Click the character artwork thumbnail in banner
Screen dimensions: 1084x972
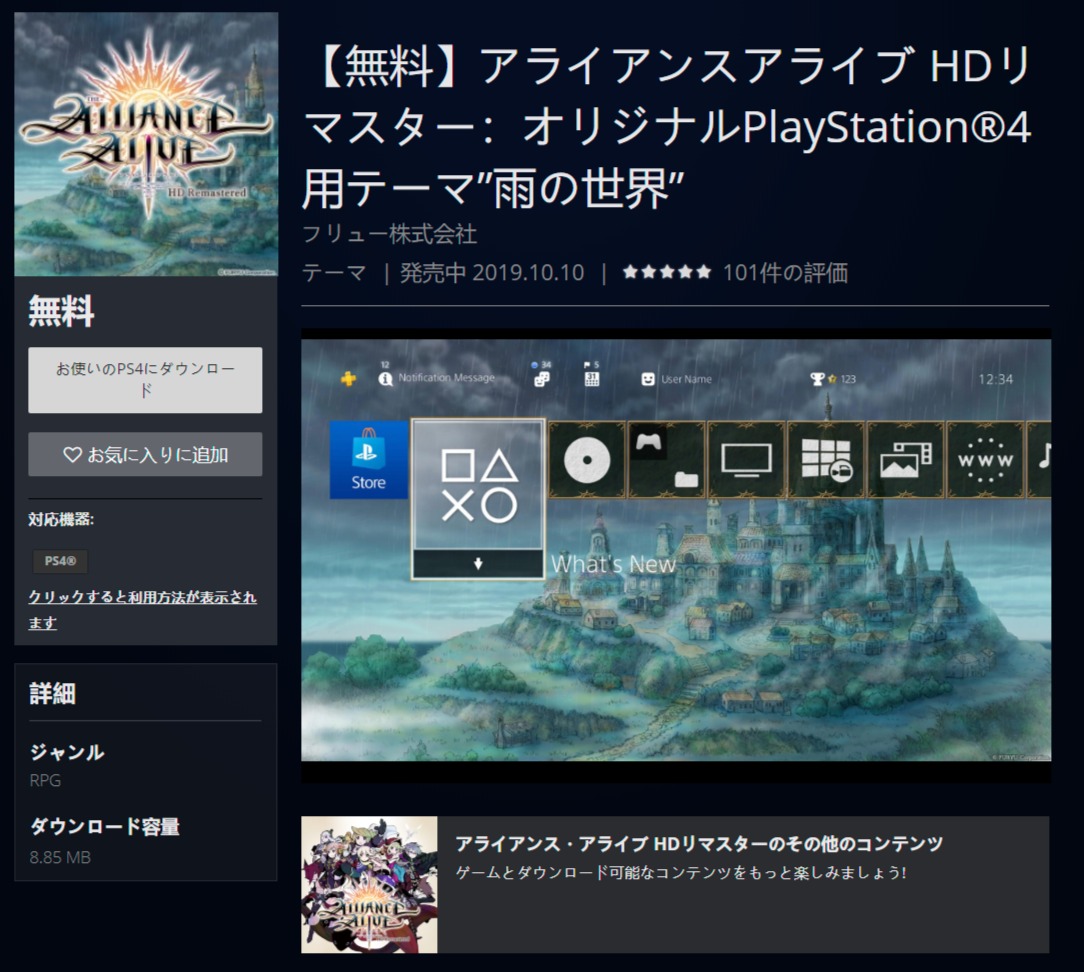[369, 885]
